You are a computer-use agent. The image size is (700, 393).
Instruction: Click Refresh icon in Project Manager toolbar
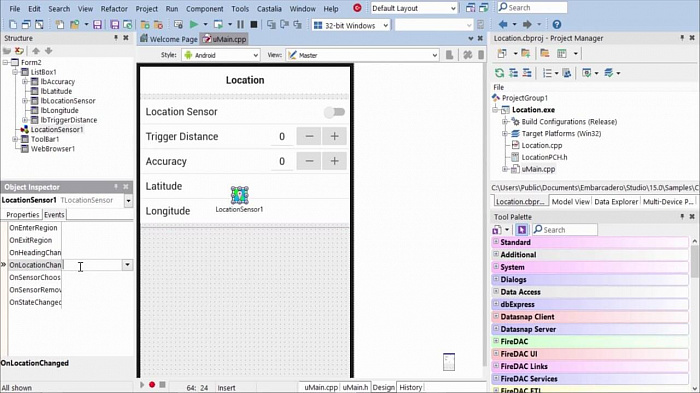(500, 73)
